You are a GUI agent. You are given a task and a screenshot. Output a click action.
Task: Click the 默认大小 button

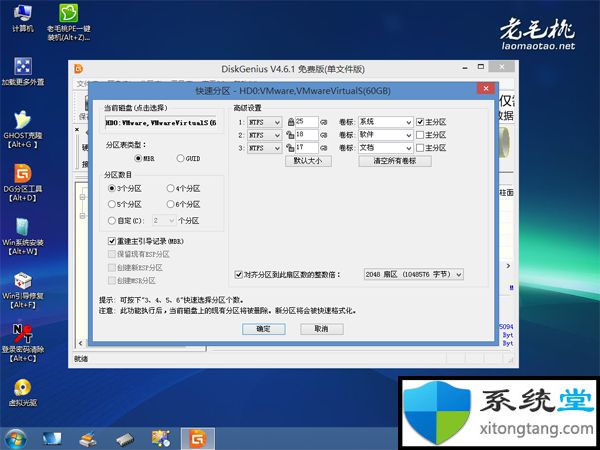tap(308, 161)
